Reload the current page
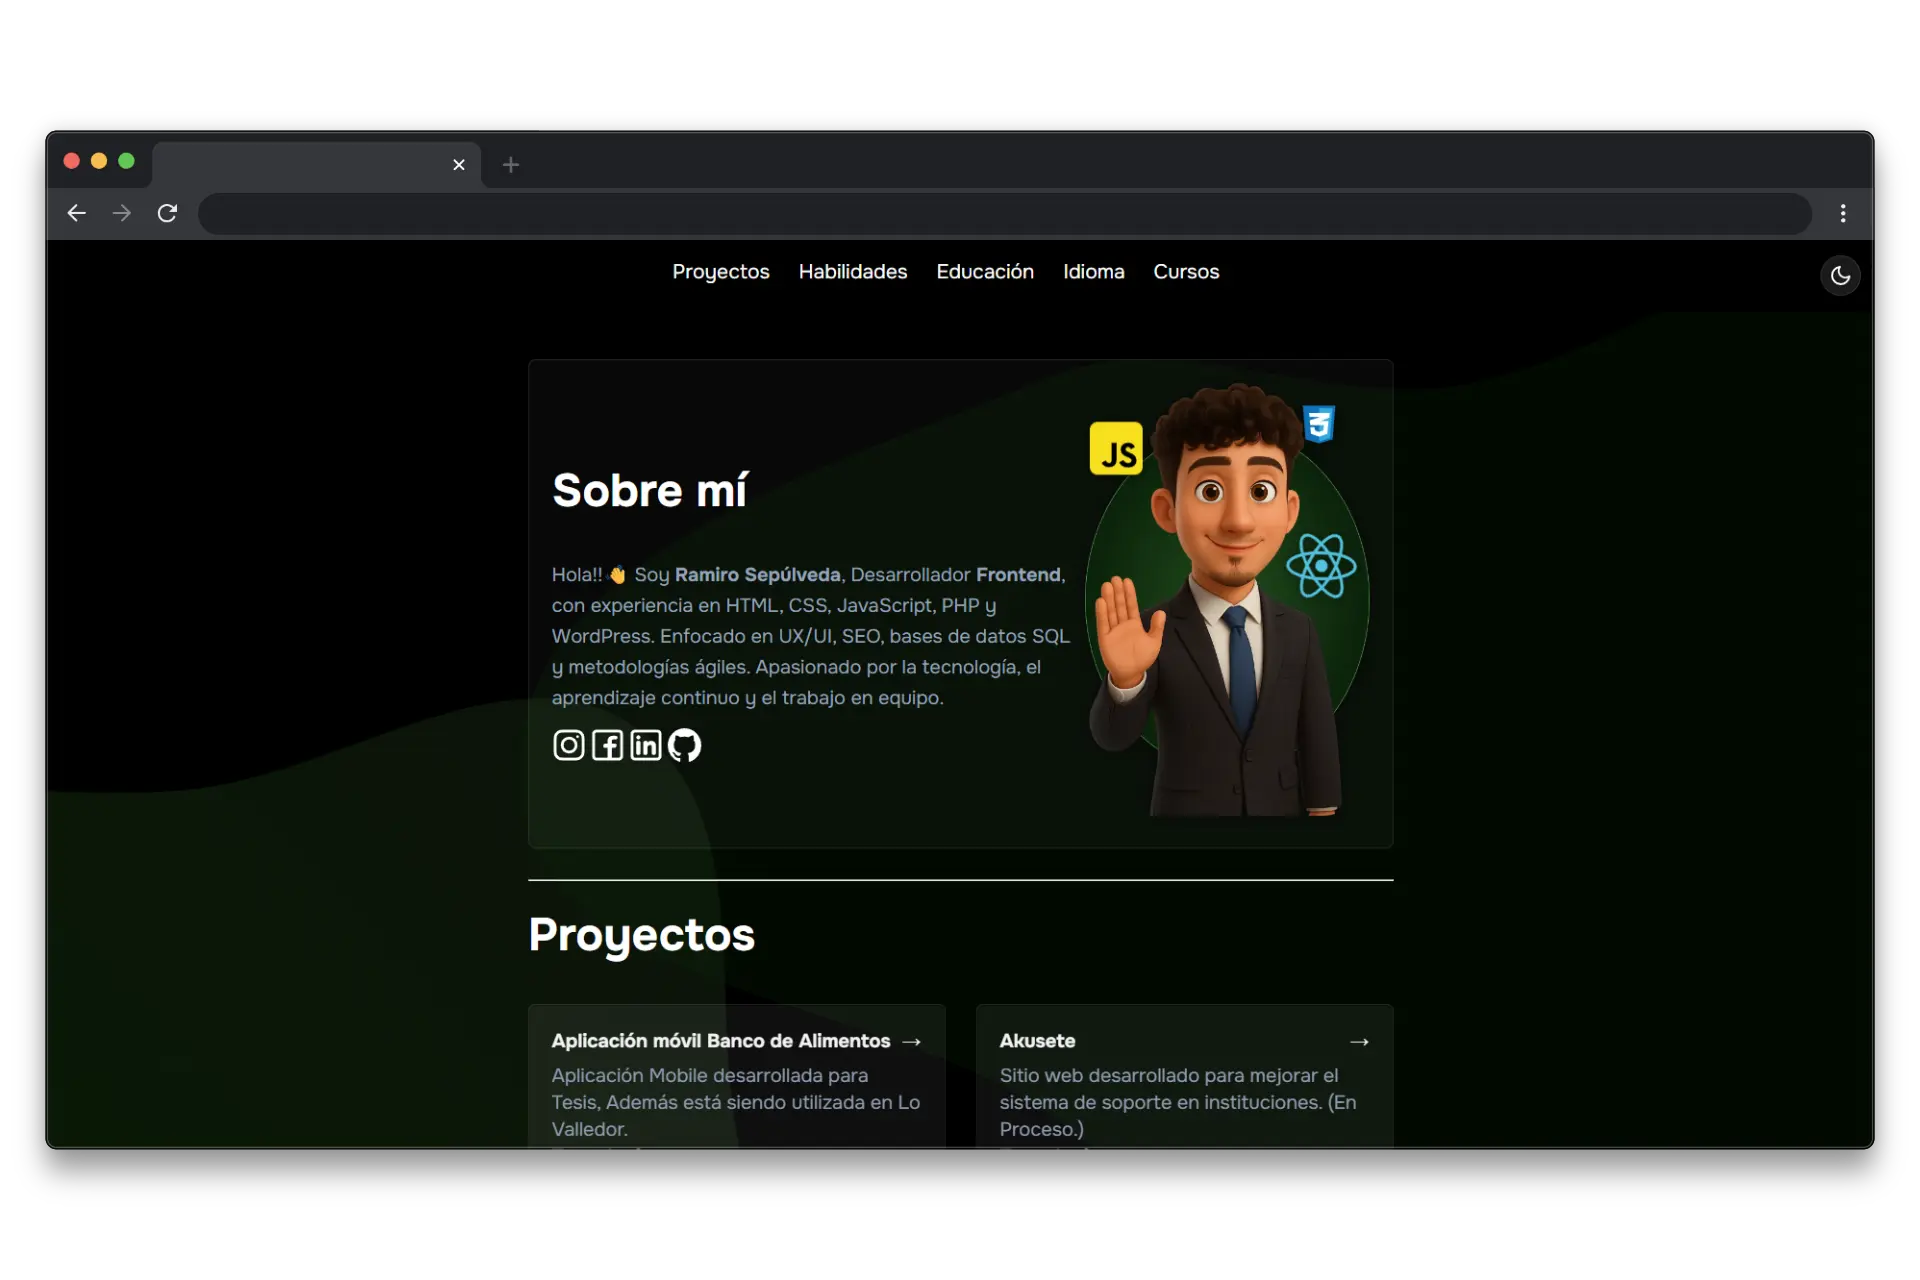Screen dimensions: 1920x1280 (167, 213)
